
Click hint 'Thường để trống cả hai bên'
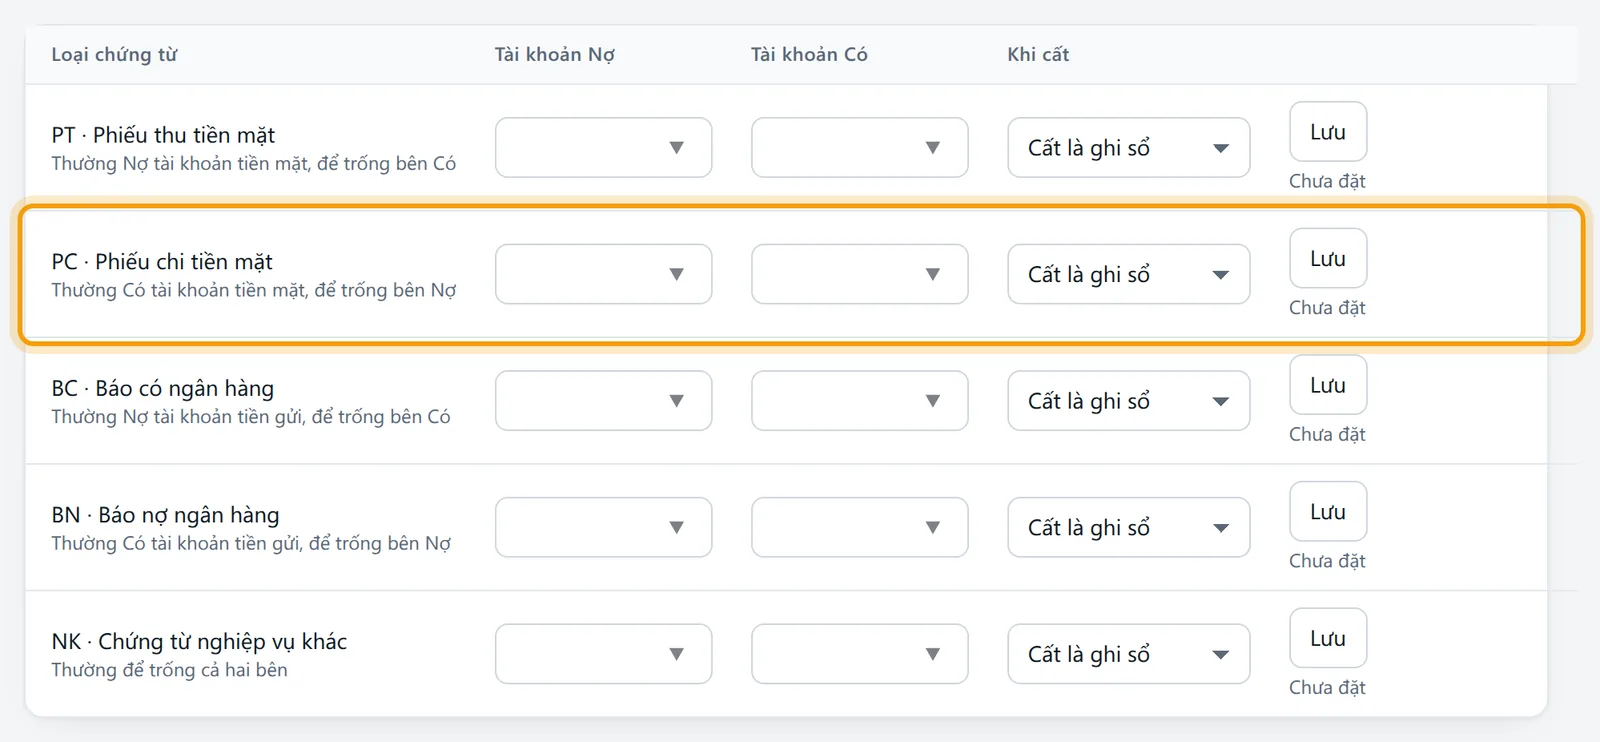pos(169,670)
